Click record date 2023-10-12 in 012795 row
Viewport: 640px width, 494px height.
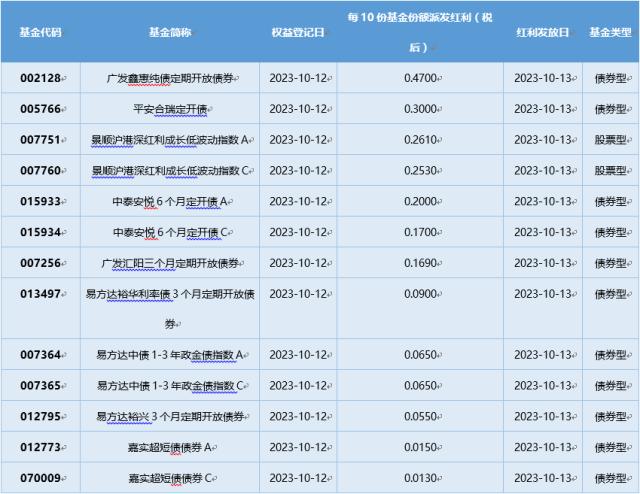[298, 416]
